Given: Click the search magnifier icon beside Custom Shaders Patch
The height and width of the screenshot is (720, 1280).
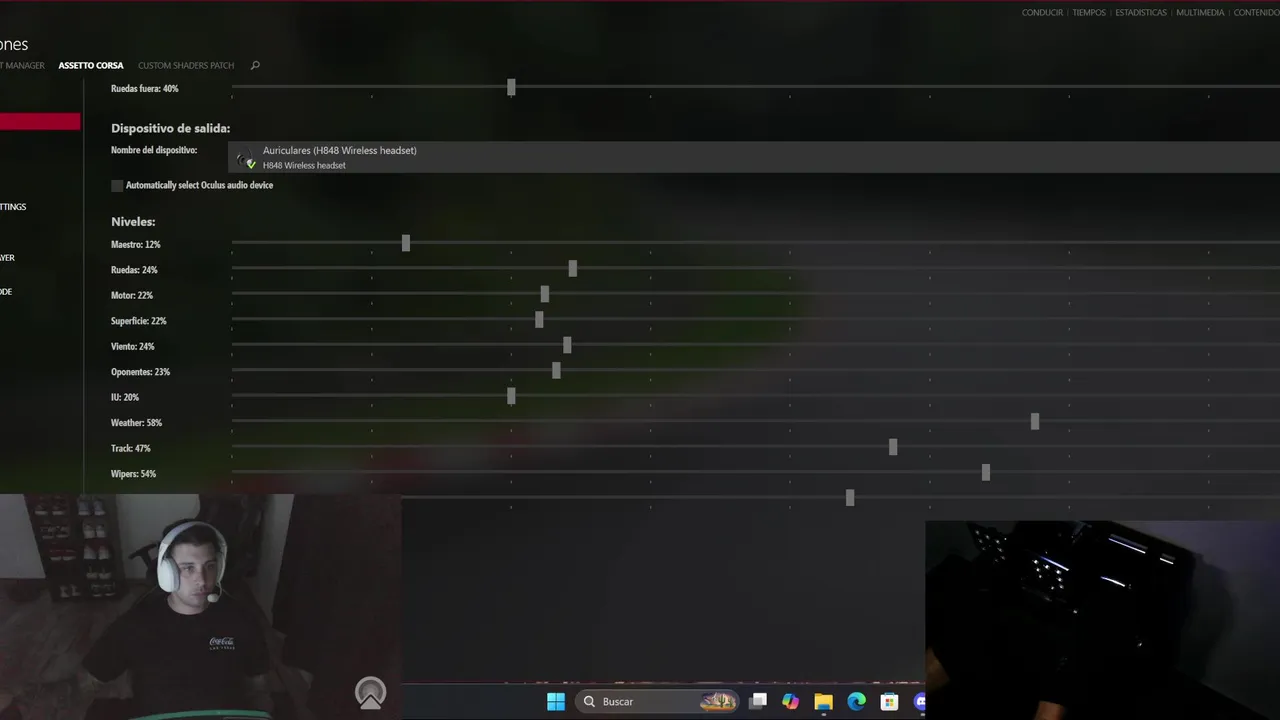Looking at the screenshot, I should [255, 65].
